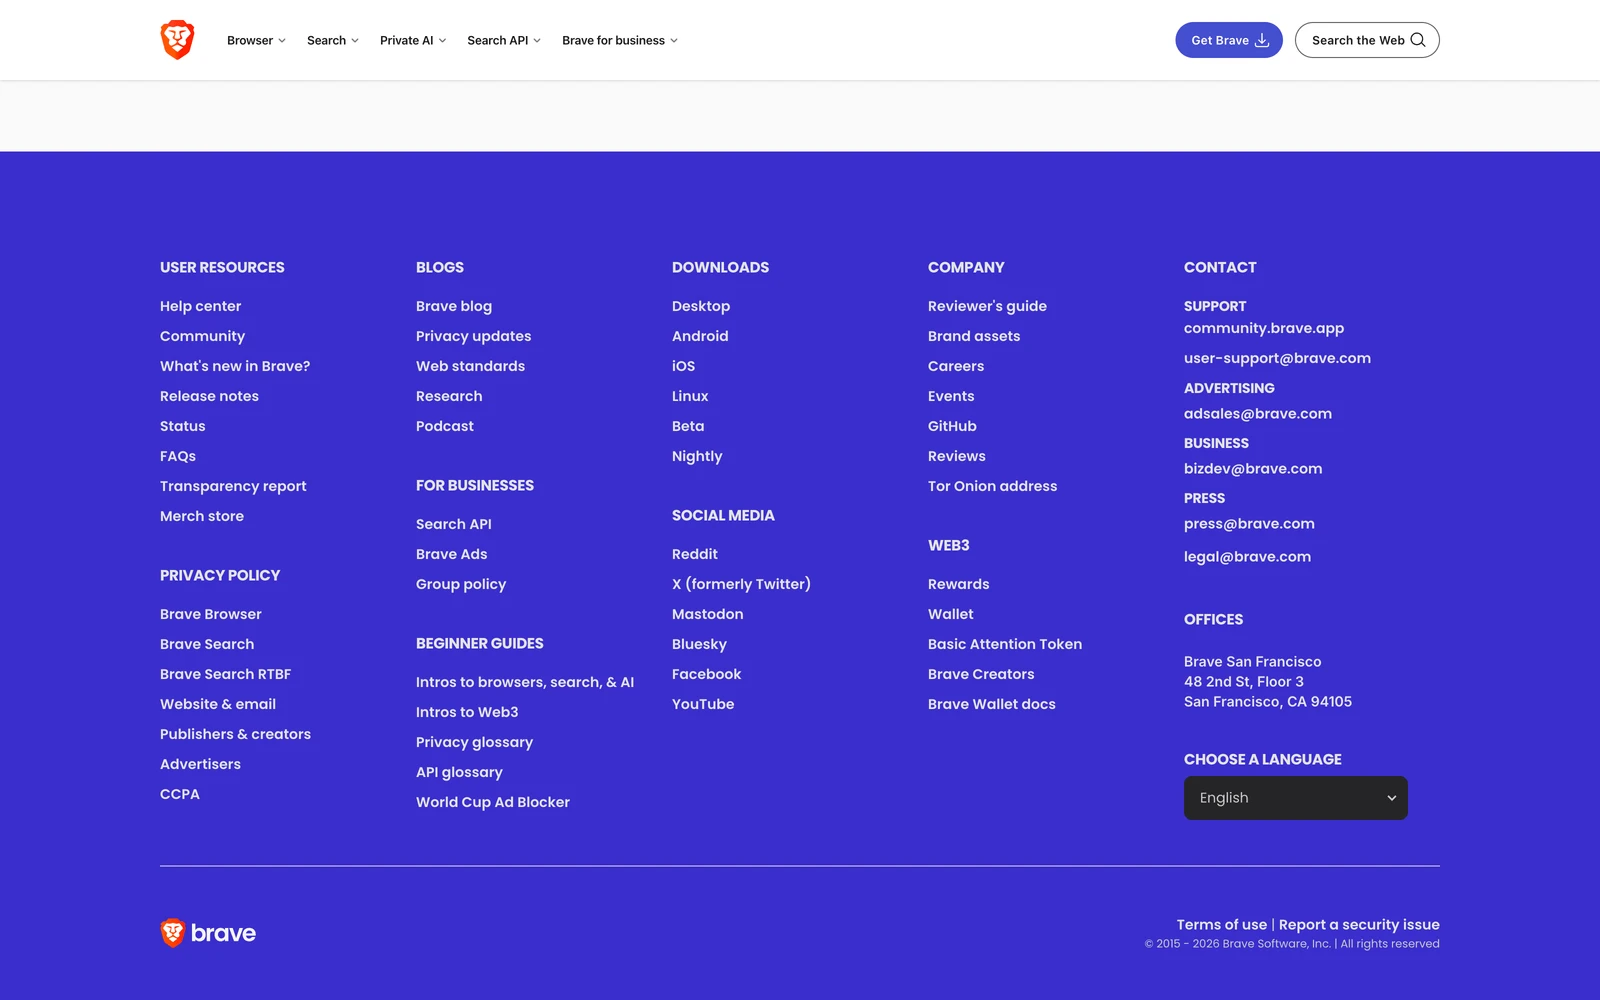Image resolution: width=1600 pixels, height=1000 pixels.
Task: Open the FAQs link
Action: [178, 456]
